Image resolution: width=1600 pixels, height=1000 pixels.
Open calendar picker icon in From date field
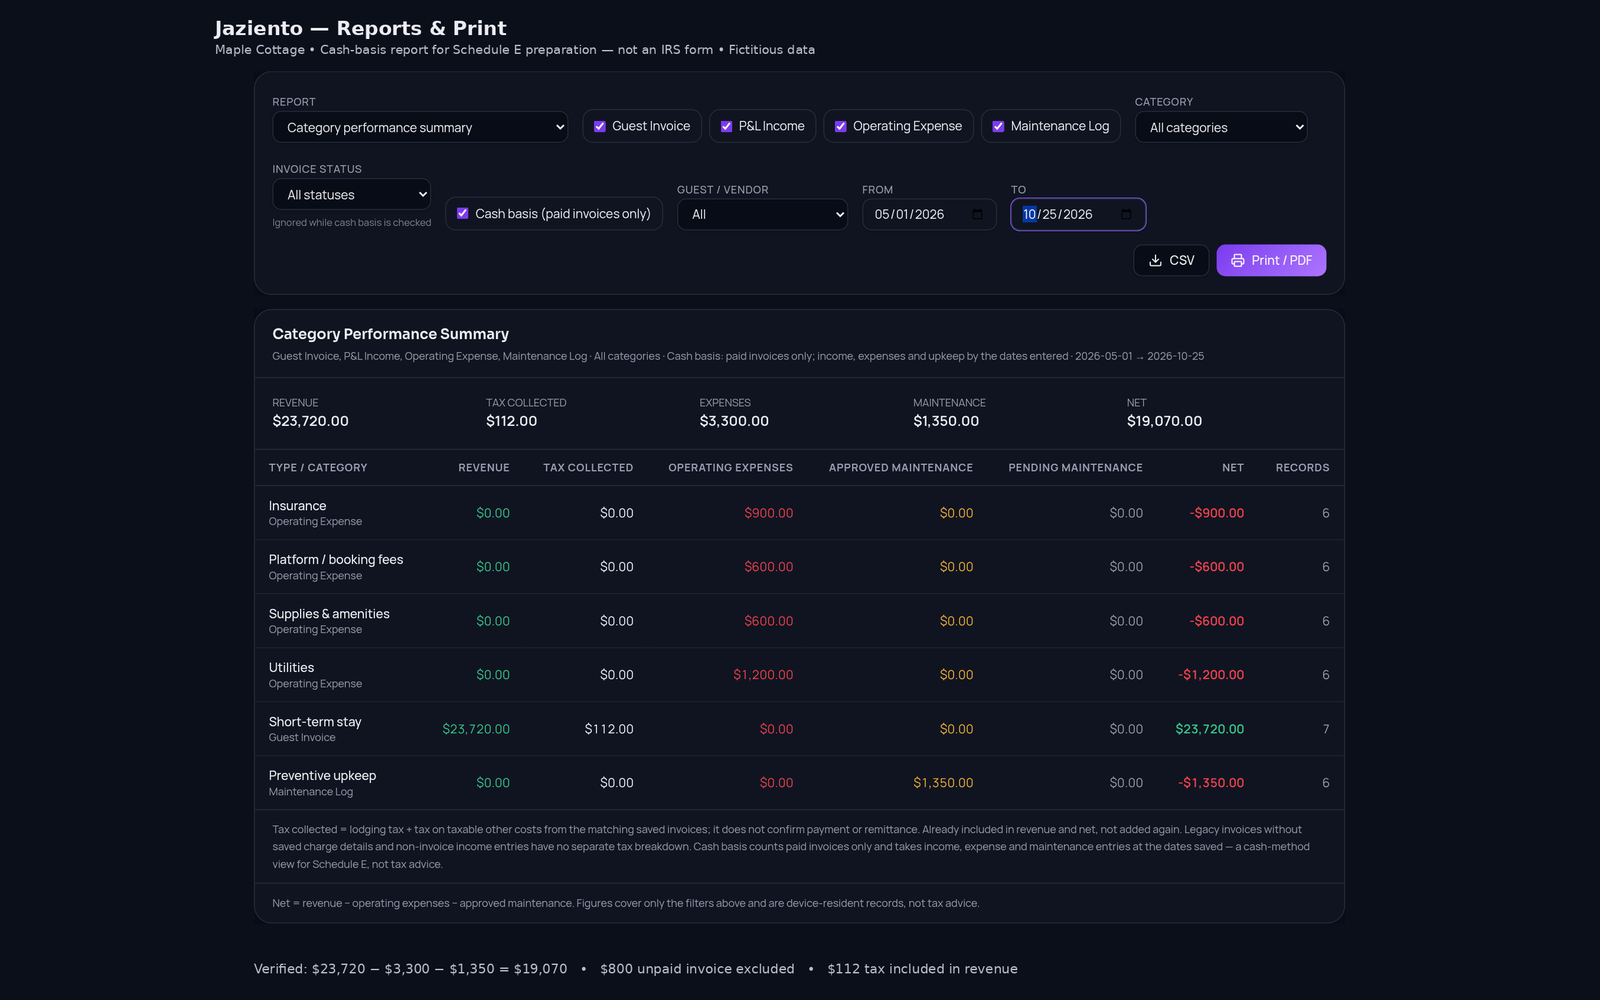(x=977, y=214)
